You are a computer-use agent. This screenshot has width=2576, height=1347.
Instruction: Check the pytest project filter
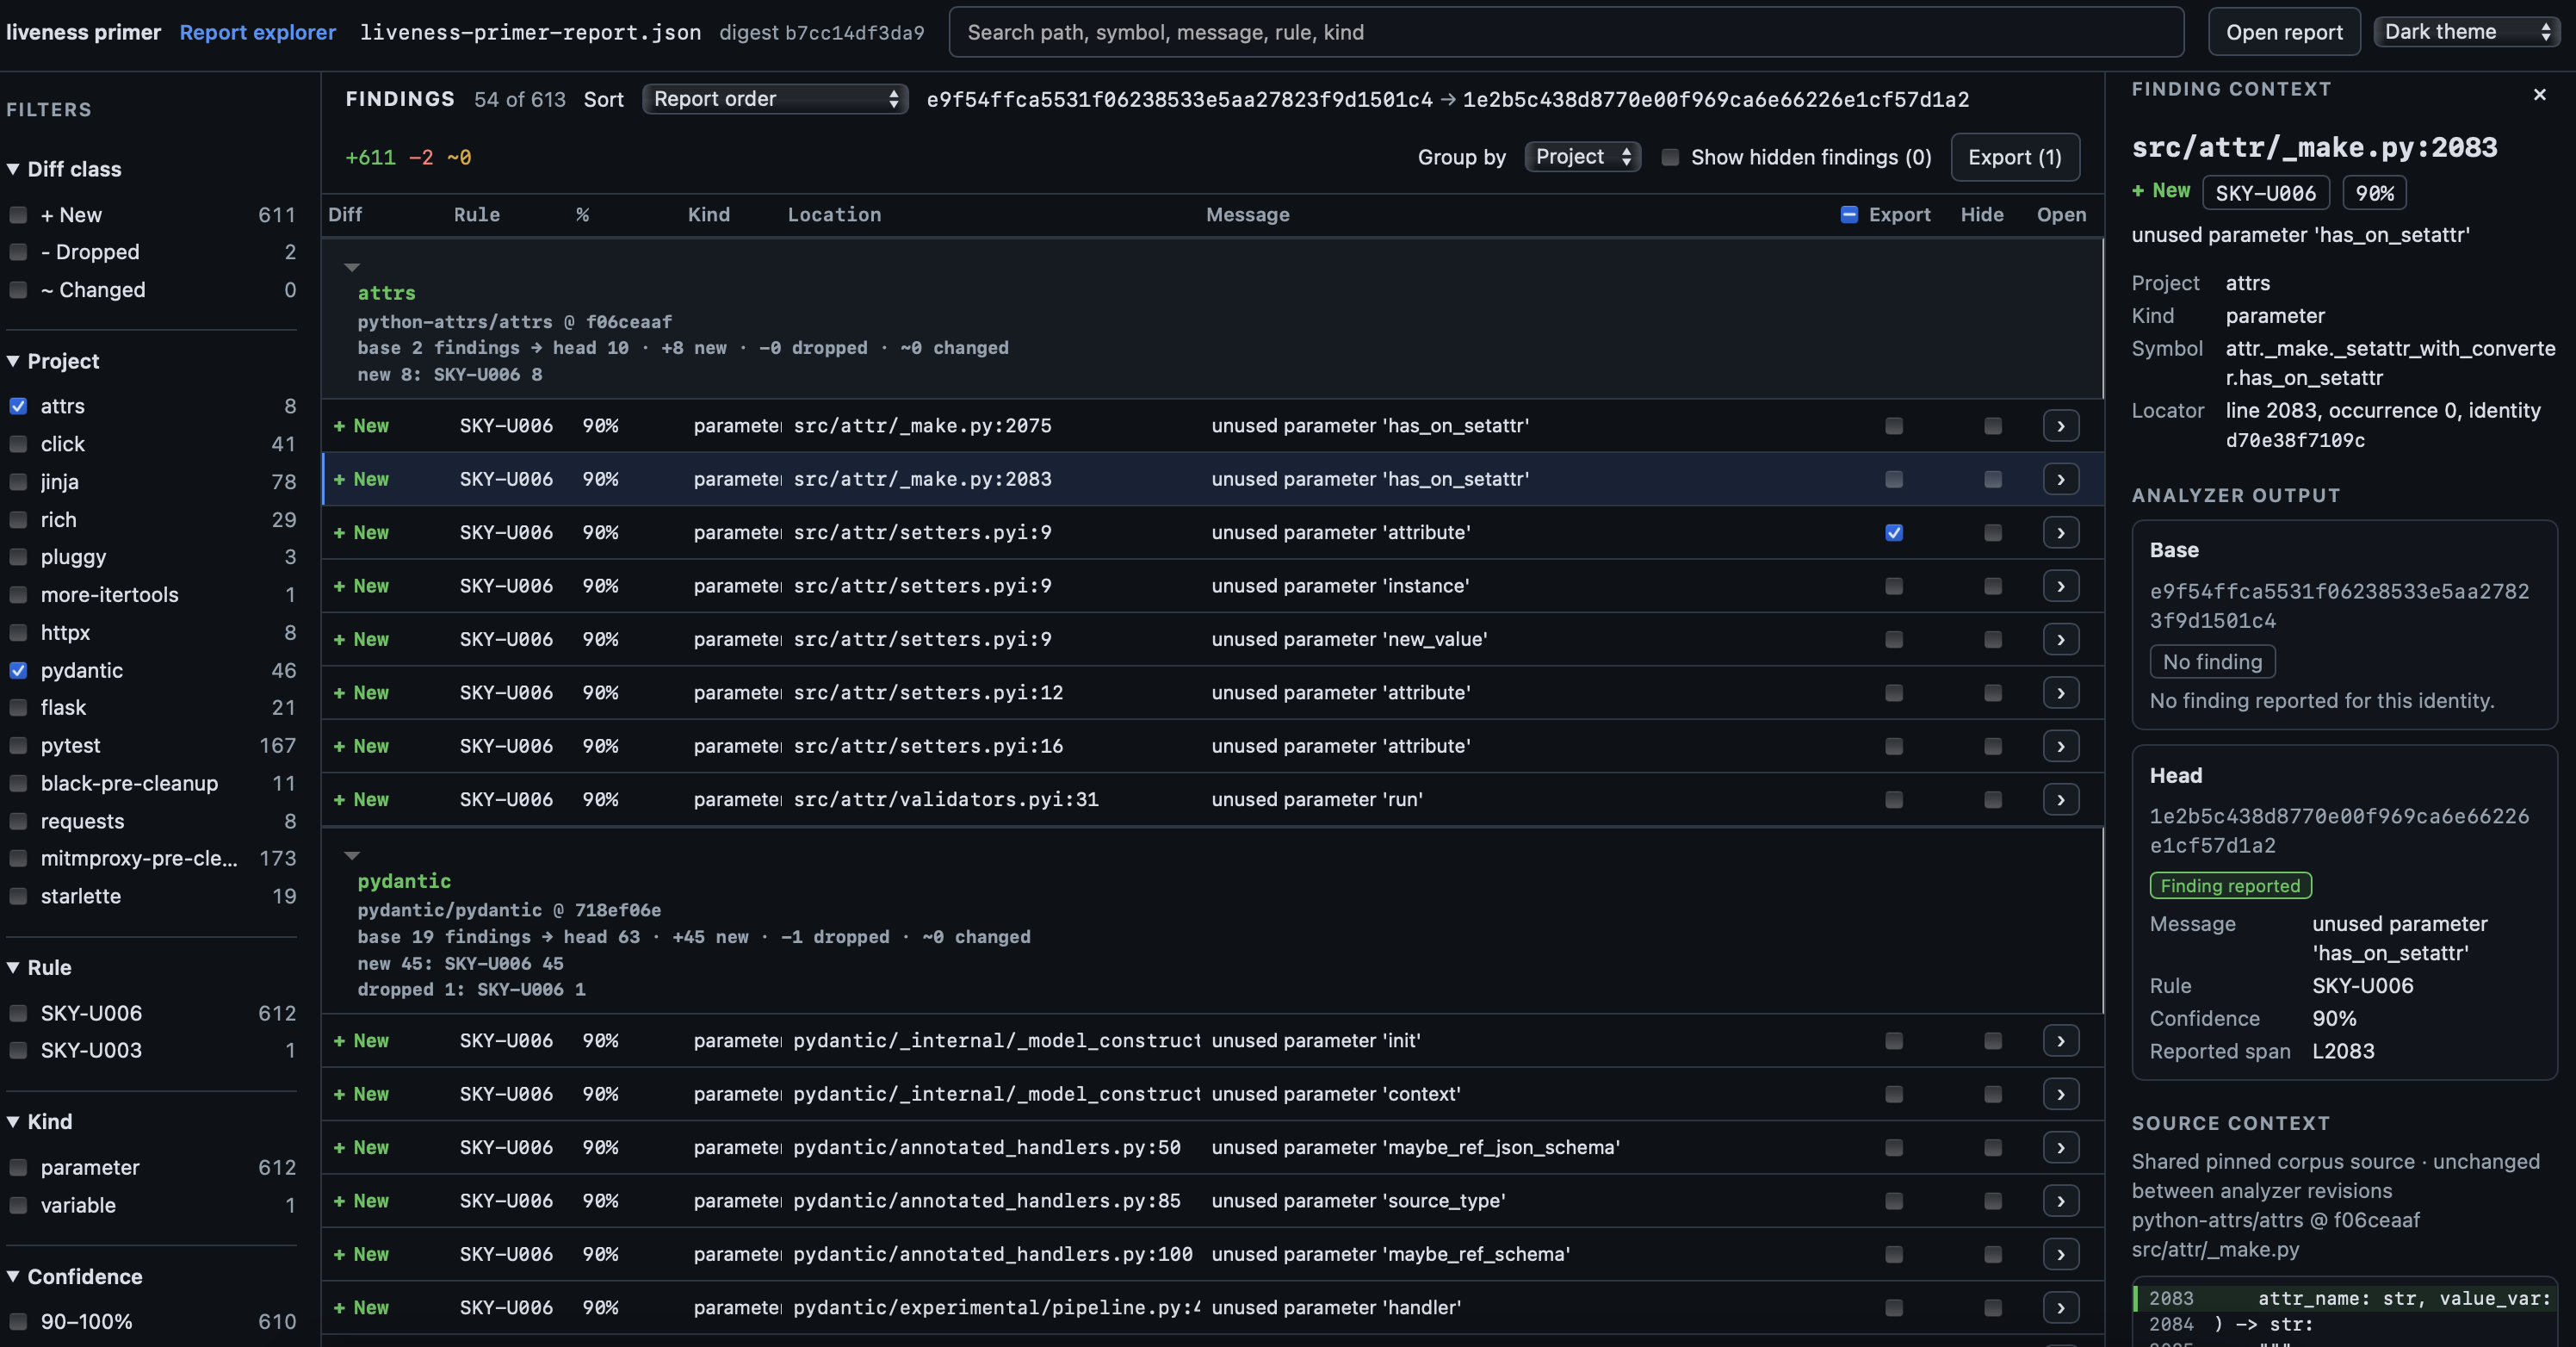[18, 745]
